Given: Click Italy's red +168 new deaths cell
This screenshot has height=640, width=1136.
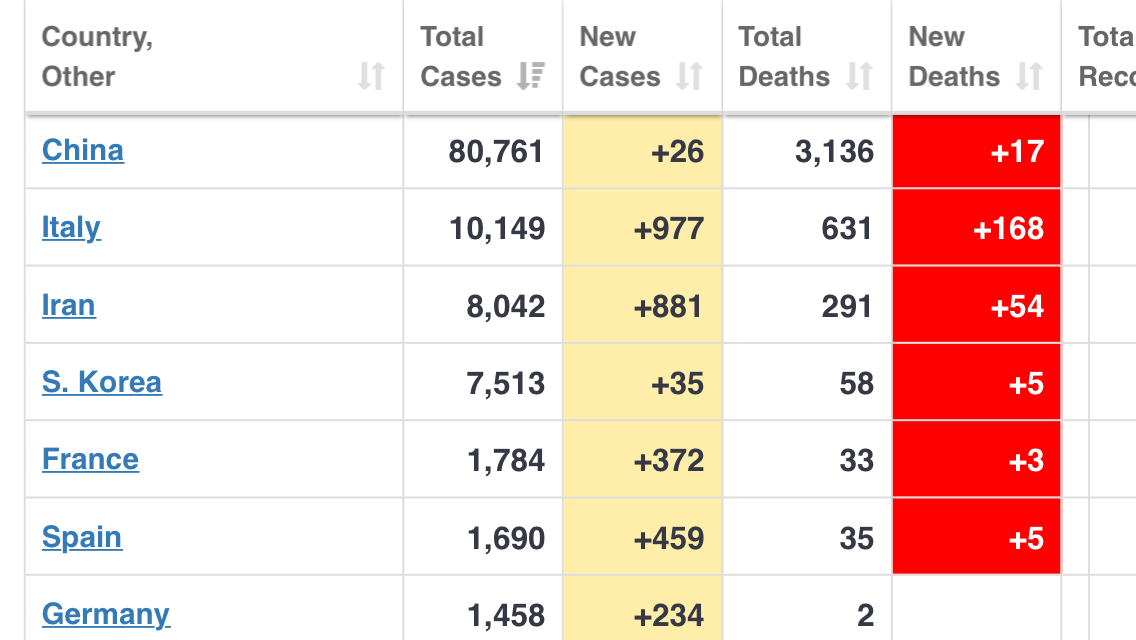Looking at the screenshot, I should 976,228.
